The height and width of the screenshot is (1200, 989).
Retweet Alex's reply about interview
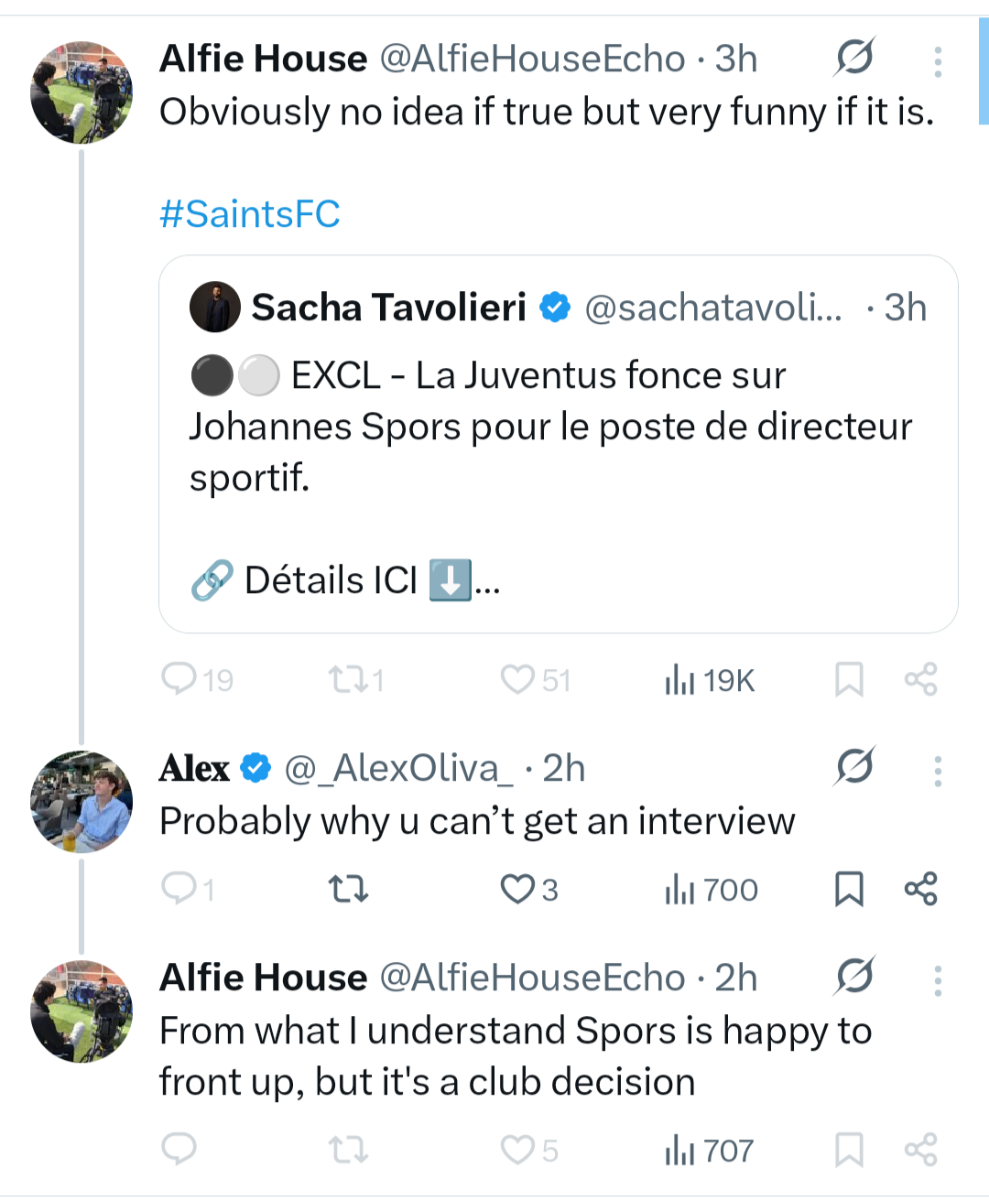[x=346, y=889]
